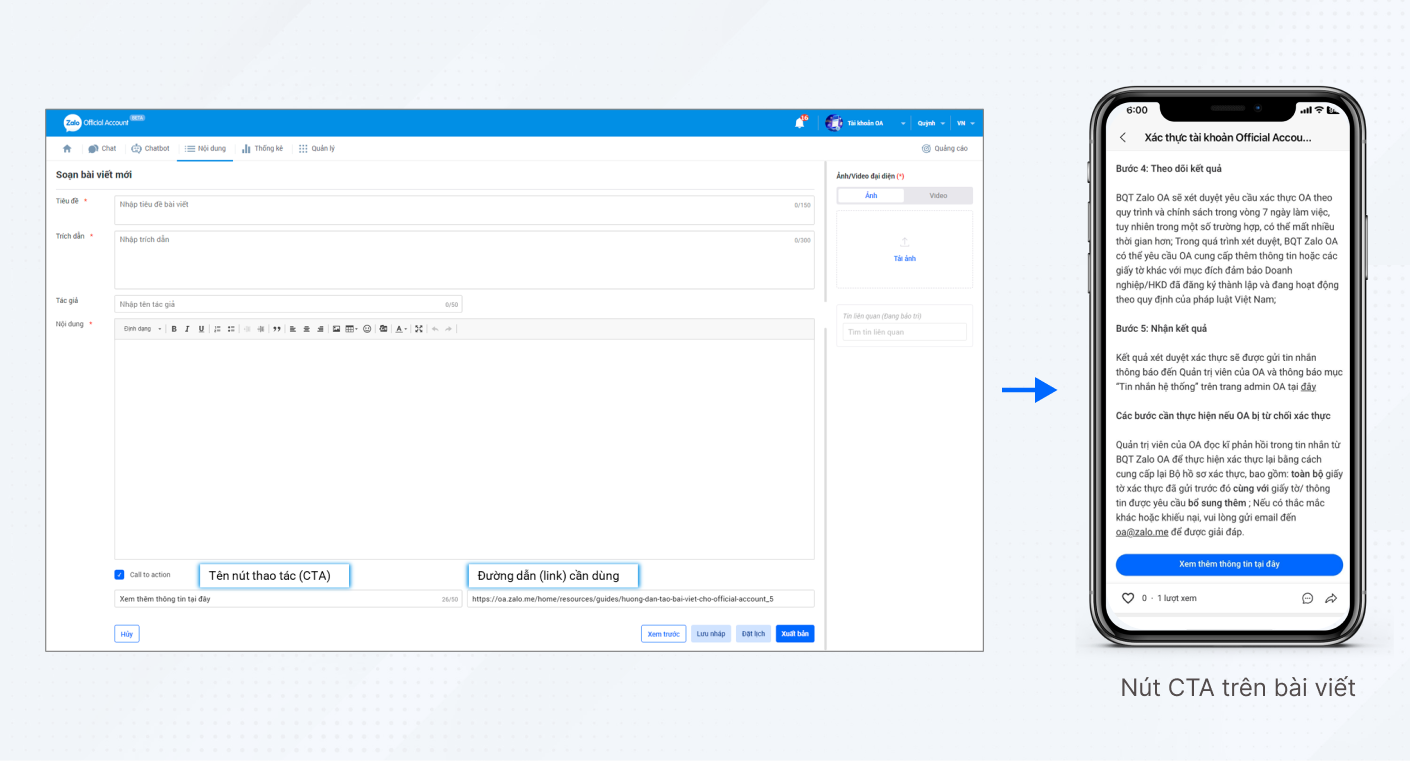Click the fullscreen expand icon in editor

[x=419, y=329]
